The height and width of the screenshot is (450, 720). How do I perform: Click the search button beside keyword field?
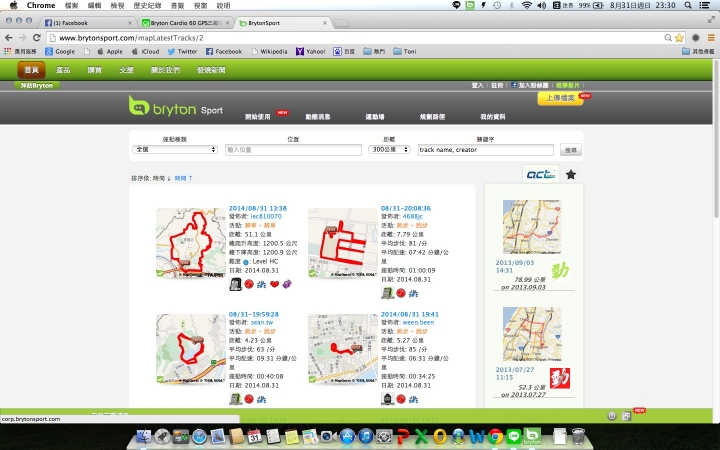click(x=571, y=150)
